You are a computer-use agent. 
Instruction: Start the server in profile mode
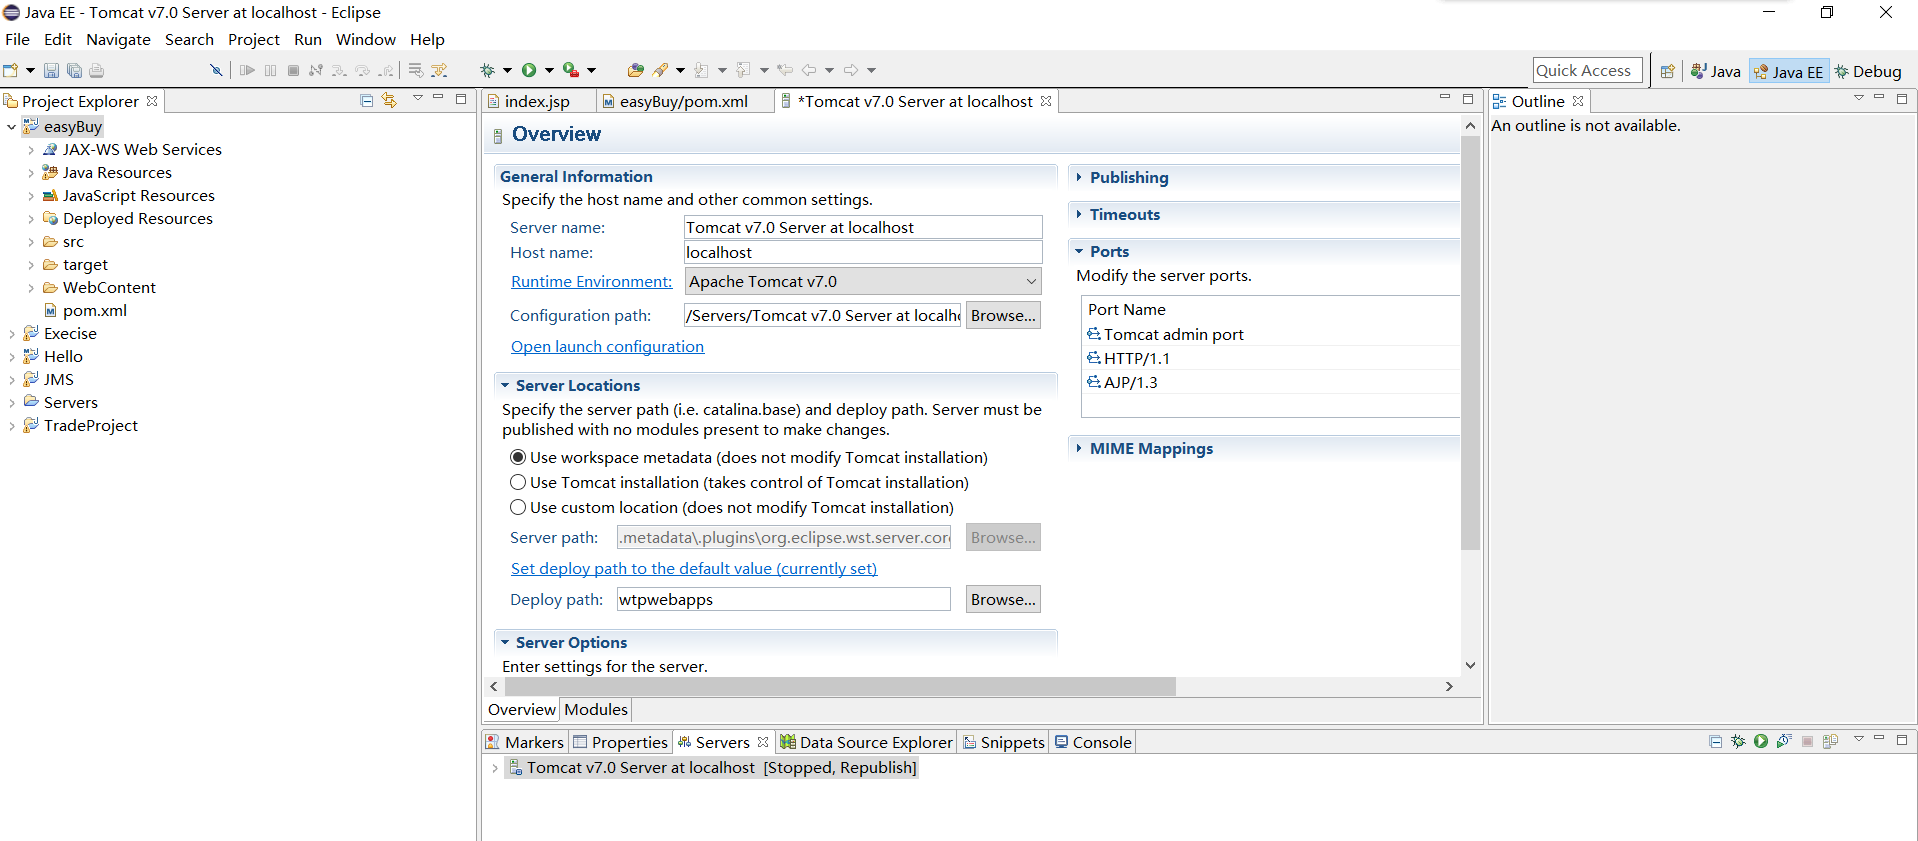(1784, 741)
